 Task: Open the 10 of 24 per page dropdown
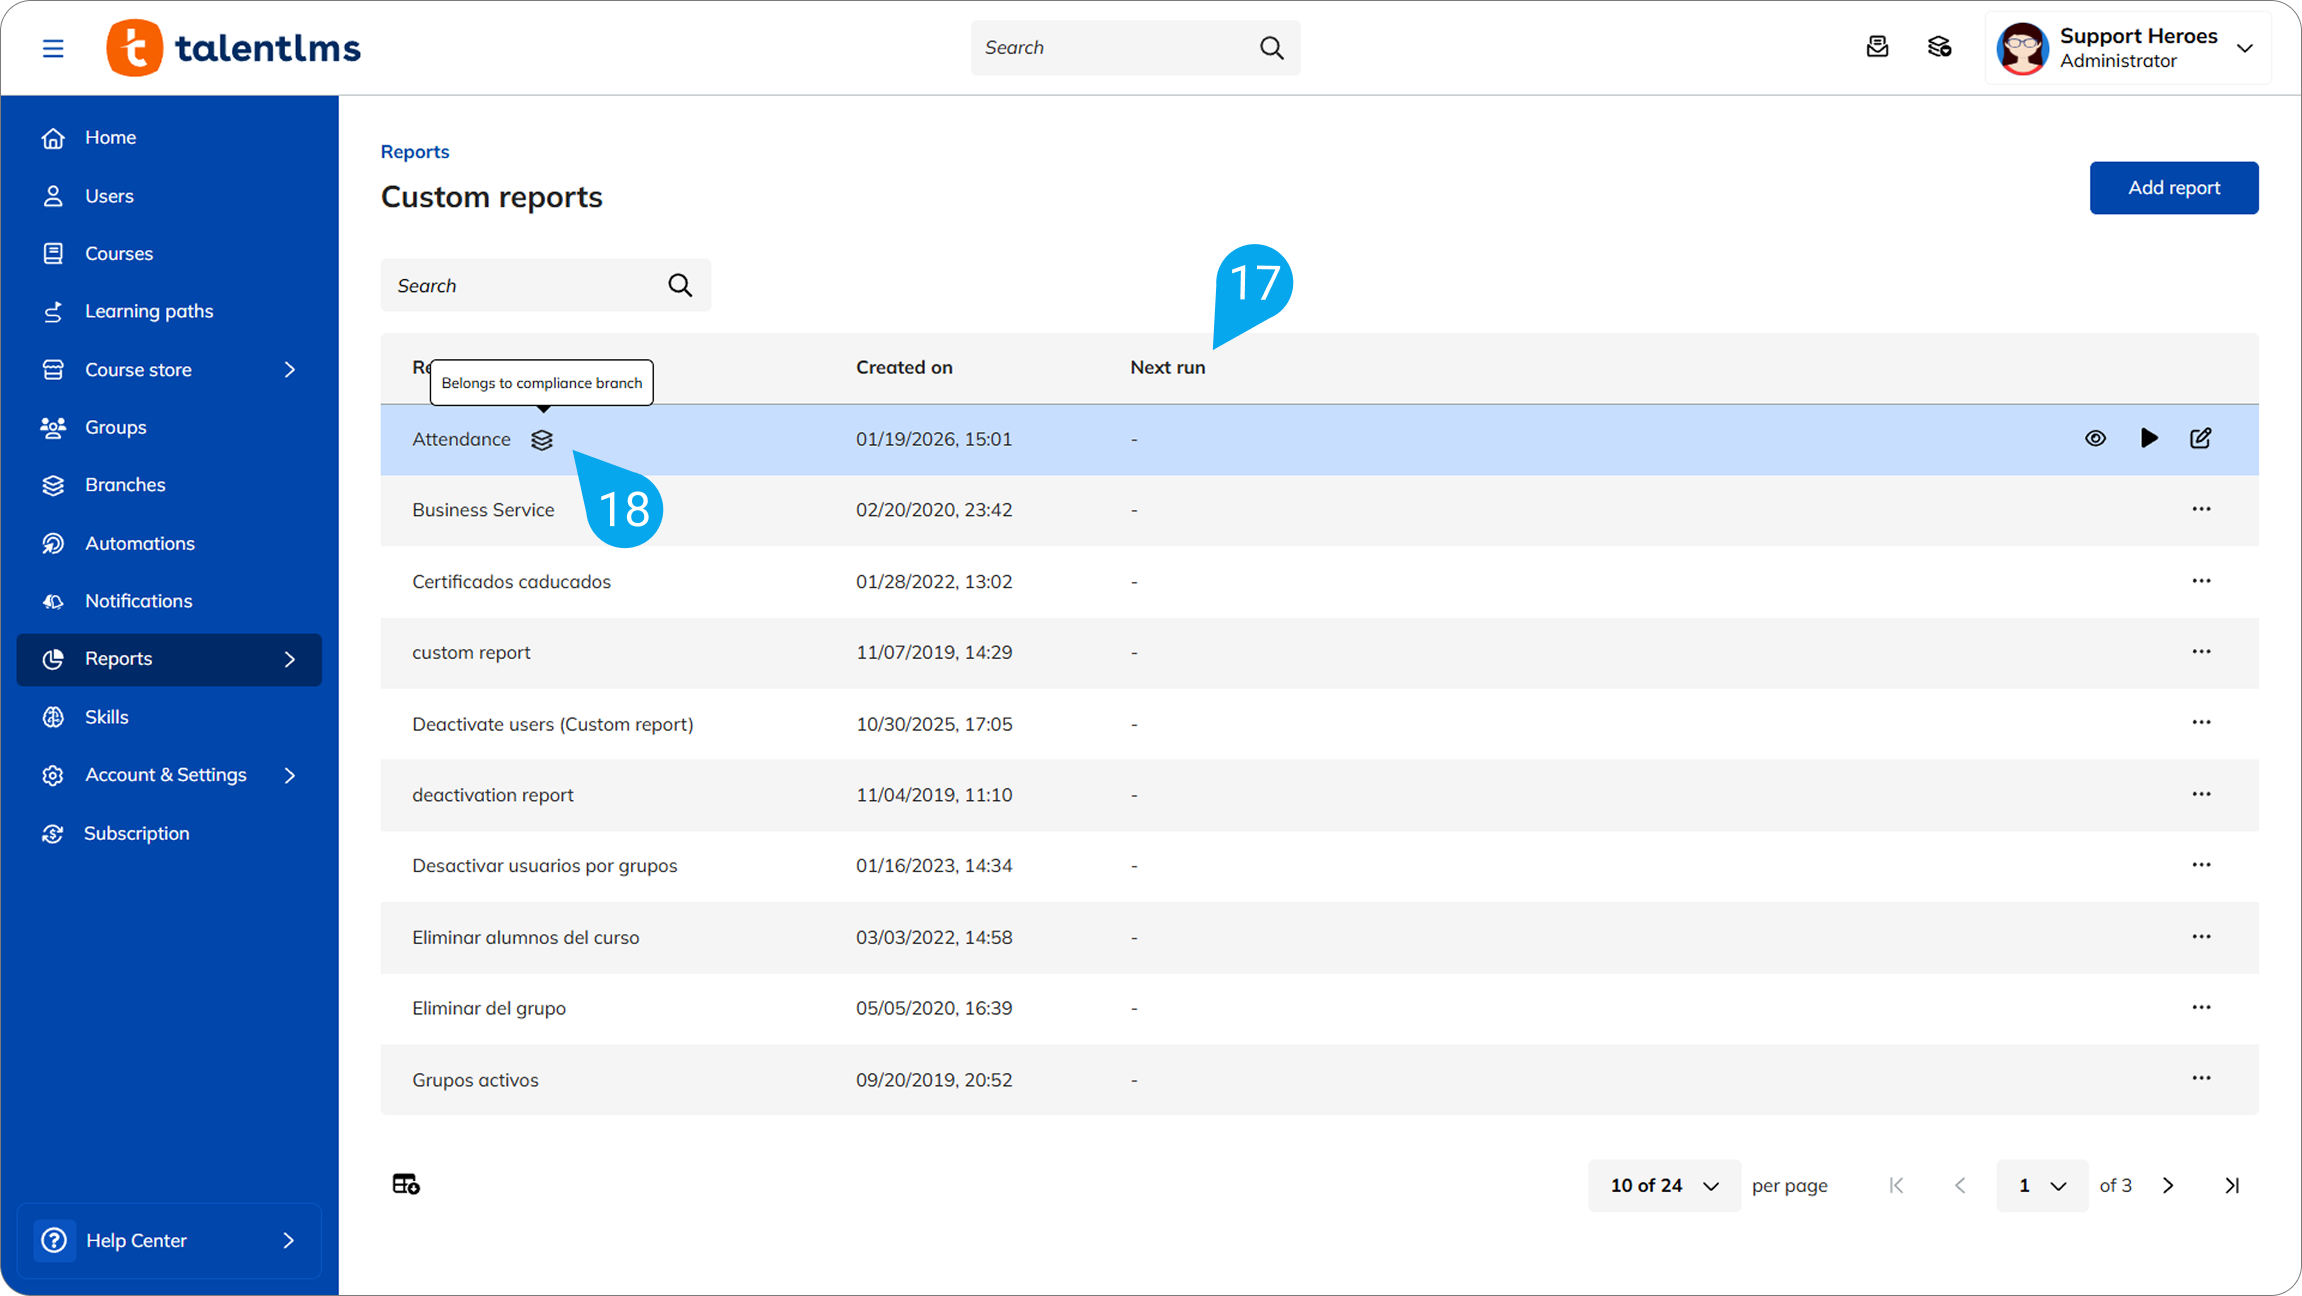point(1664,1185)
